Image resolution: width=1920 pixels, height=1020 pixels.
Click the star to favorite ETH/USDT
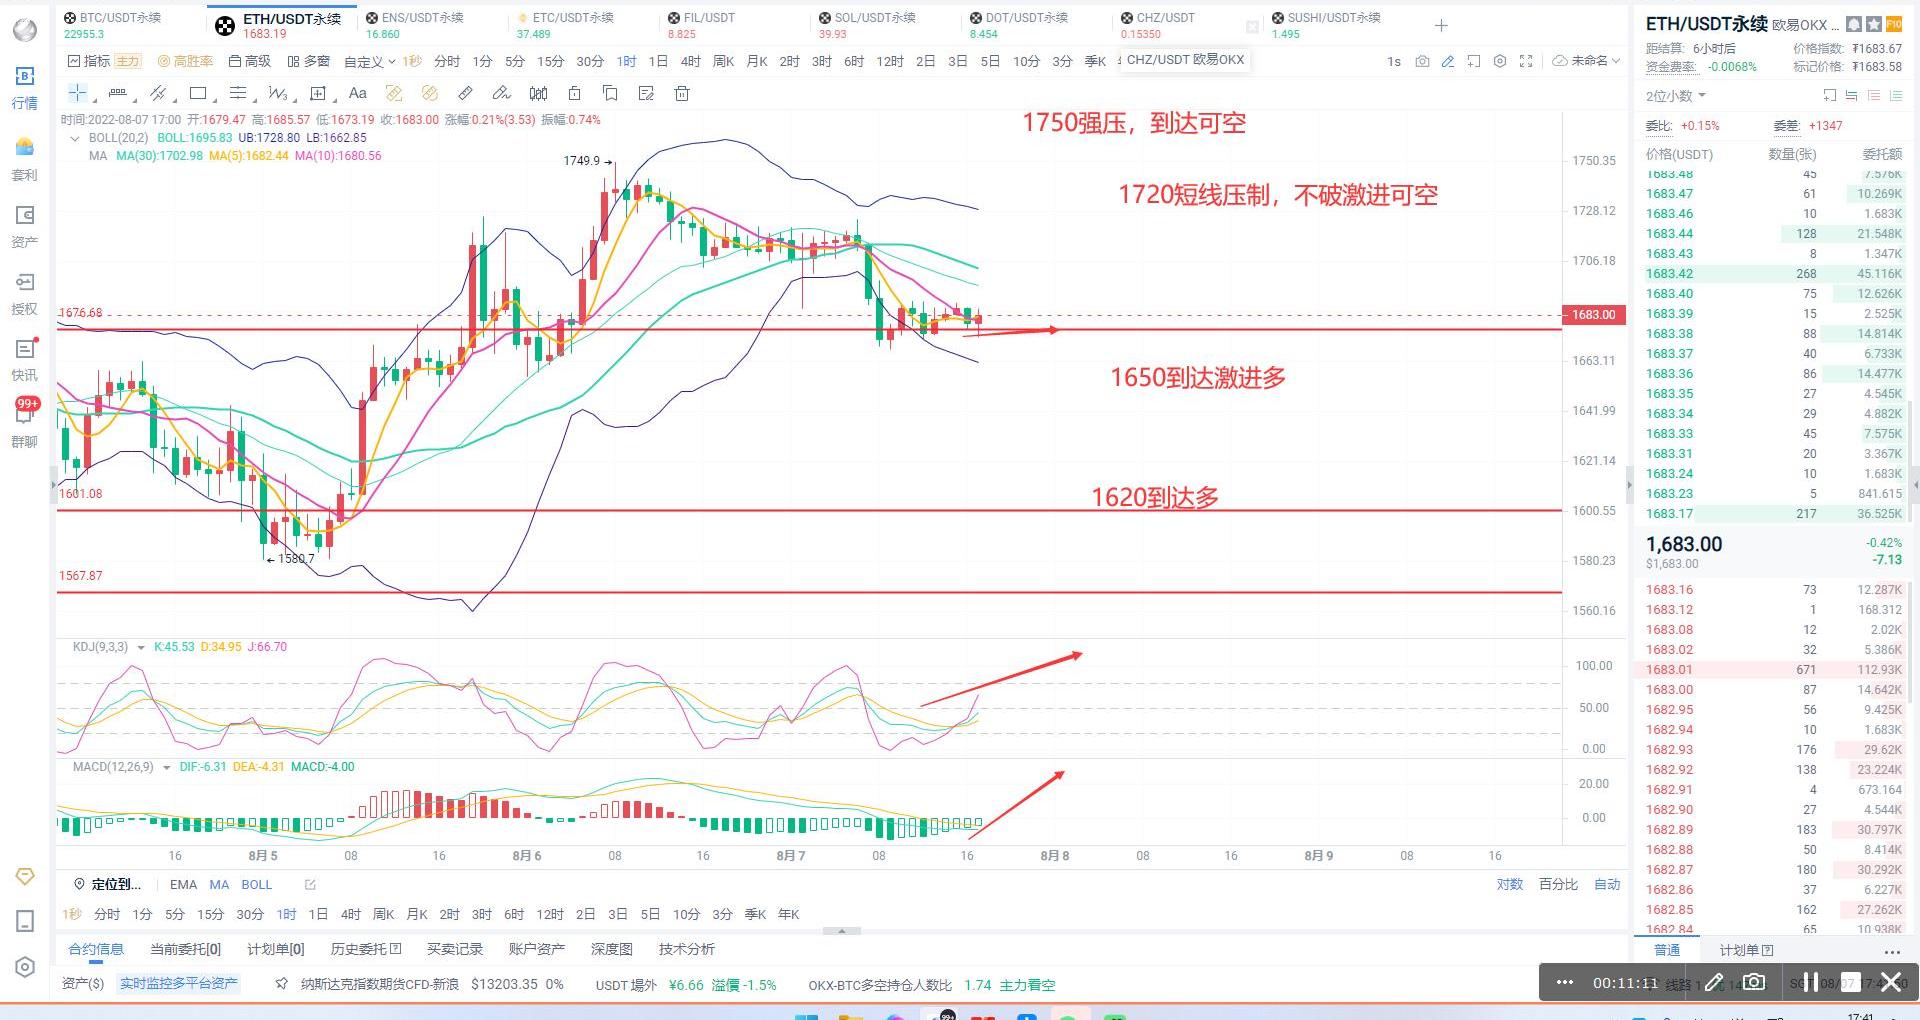point(1873,24)
